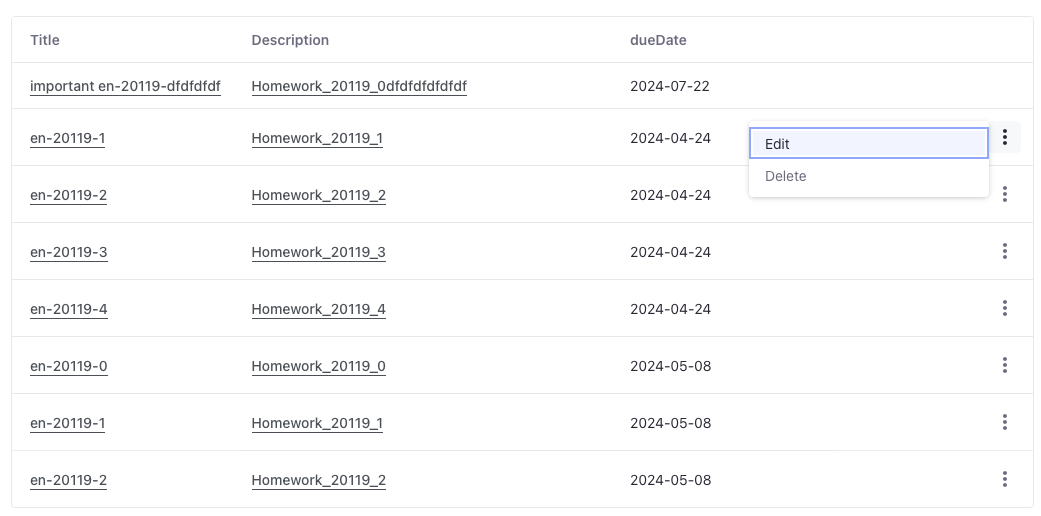This screenshot has width=1041, height=516.
Task: Click the Homework_20119_3 description link
Action: [318, 252]
